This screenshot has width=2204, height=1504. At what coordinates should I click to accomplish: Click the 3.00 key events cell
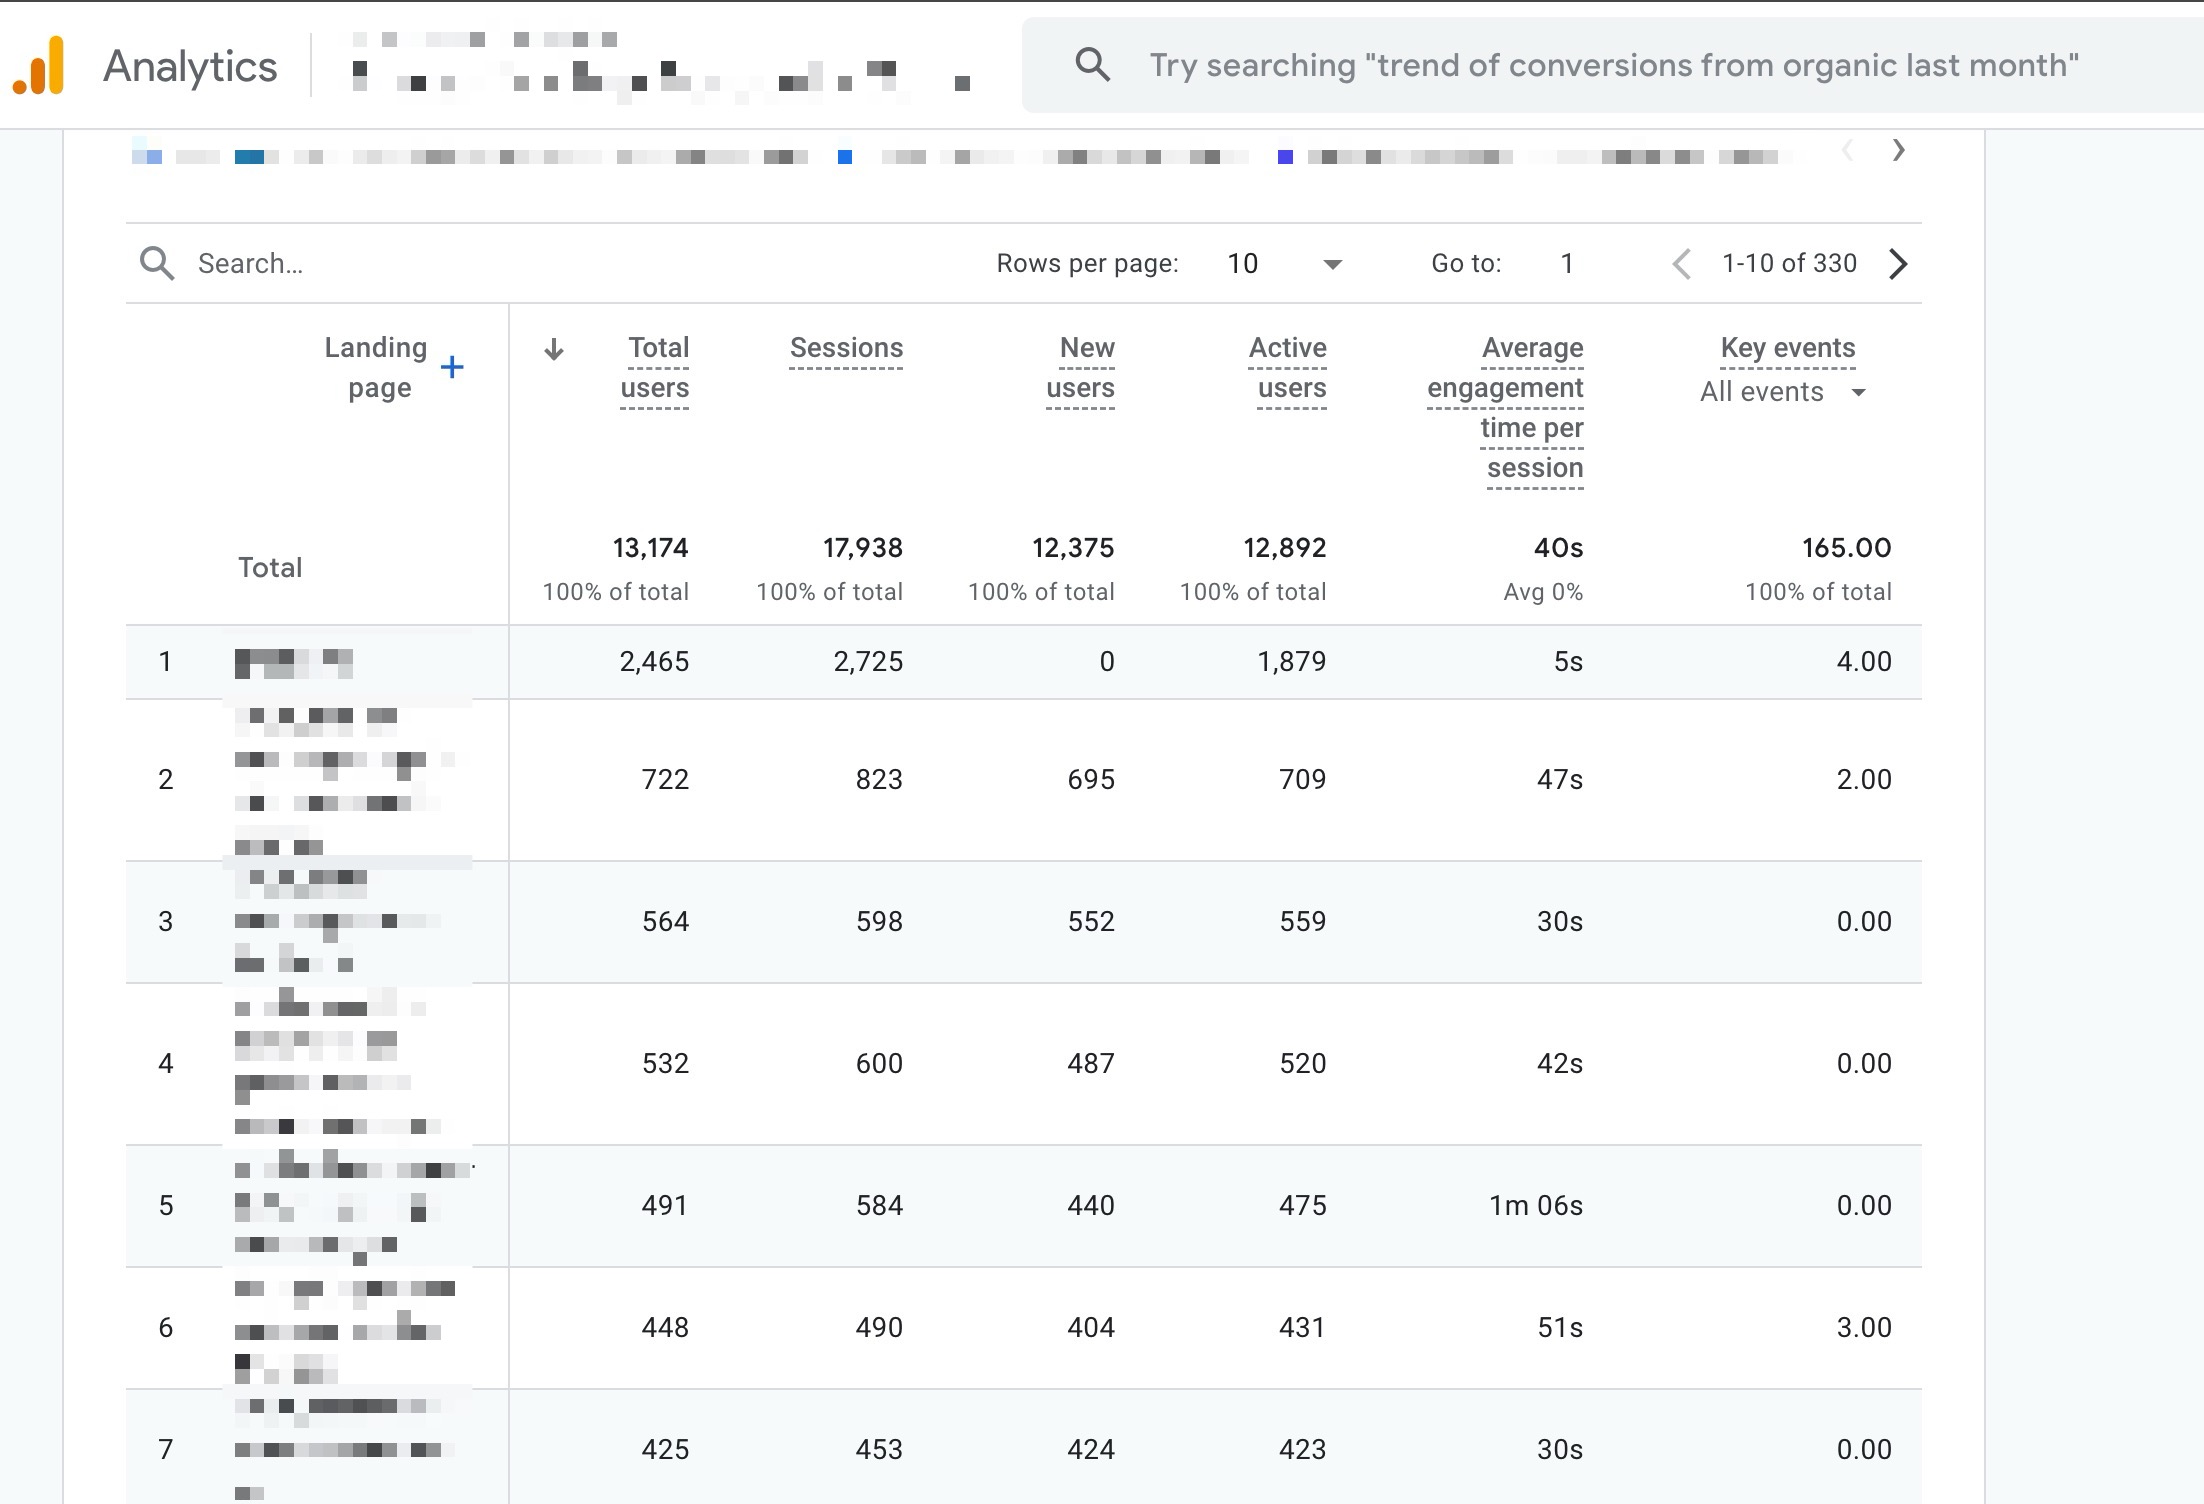click(1864, 1328)
